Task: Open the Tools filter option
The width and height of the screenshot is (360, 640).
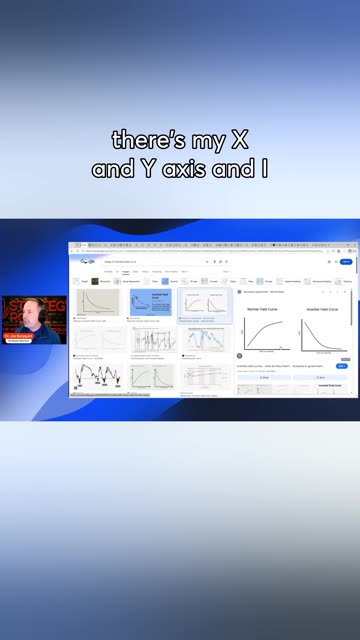Action: (x=226, y=271)
